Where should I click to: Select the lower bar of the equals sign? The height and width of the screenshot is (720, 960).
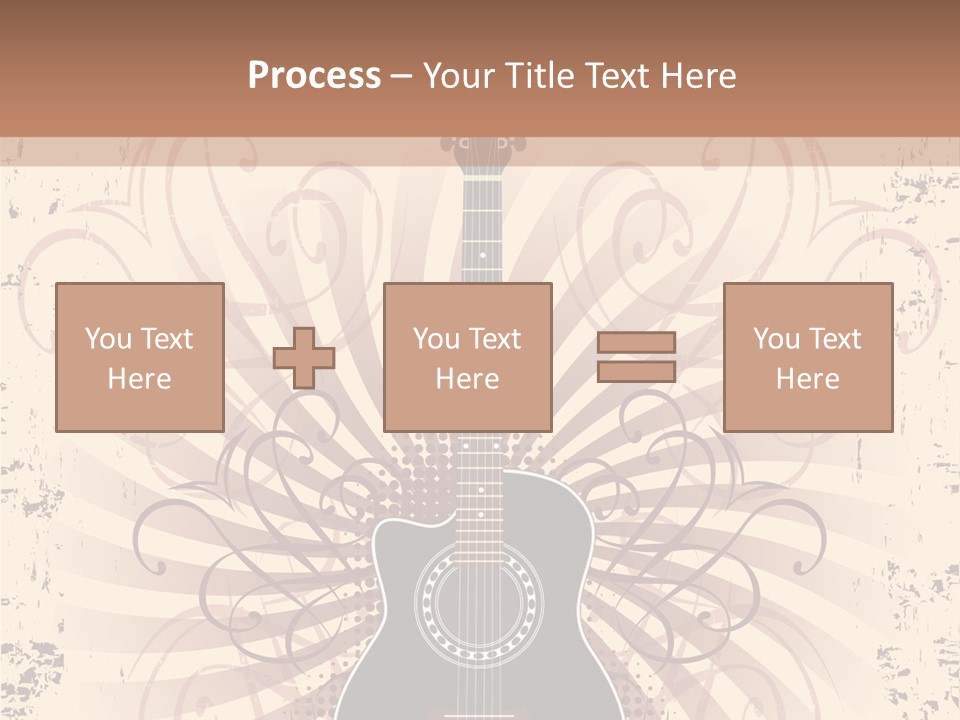tap(636, 372)
